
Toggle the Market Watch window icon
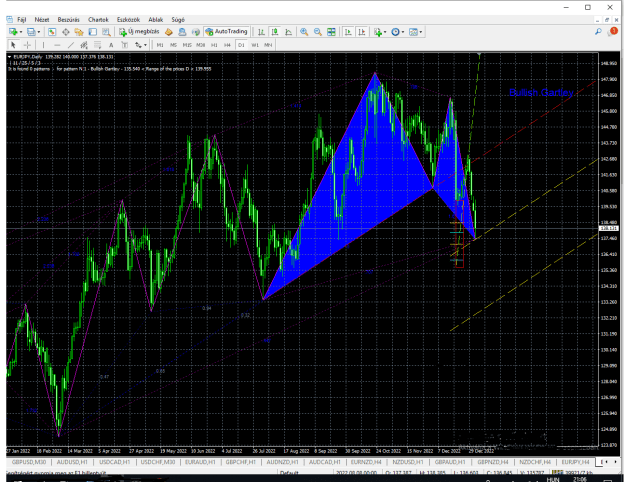[52, 32]
